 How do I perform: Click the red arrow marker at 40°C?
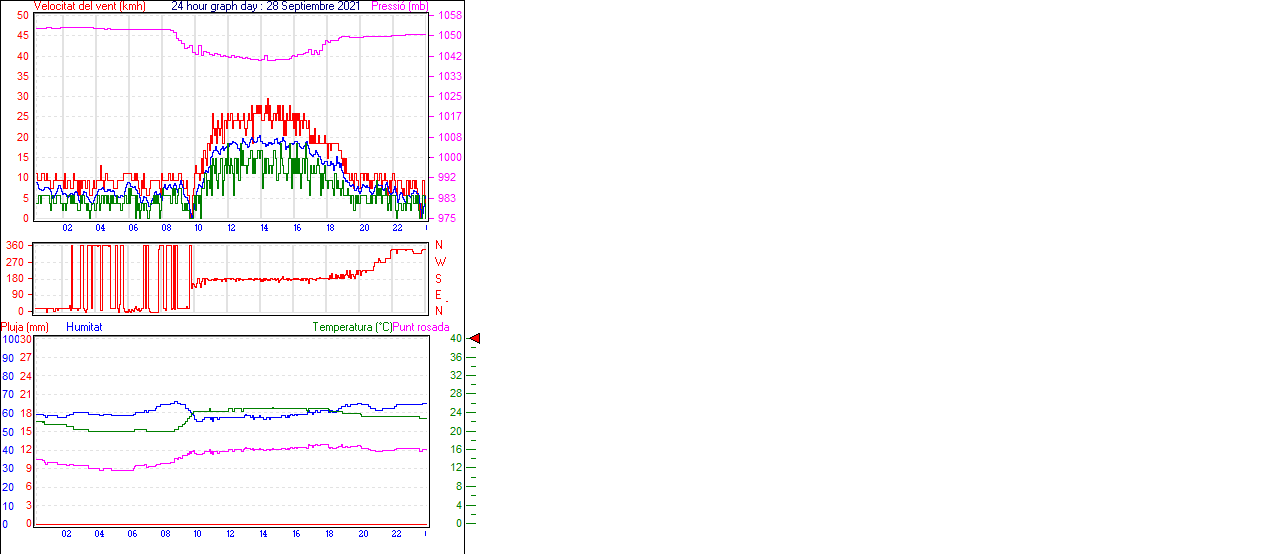[x=475, y=339]
